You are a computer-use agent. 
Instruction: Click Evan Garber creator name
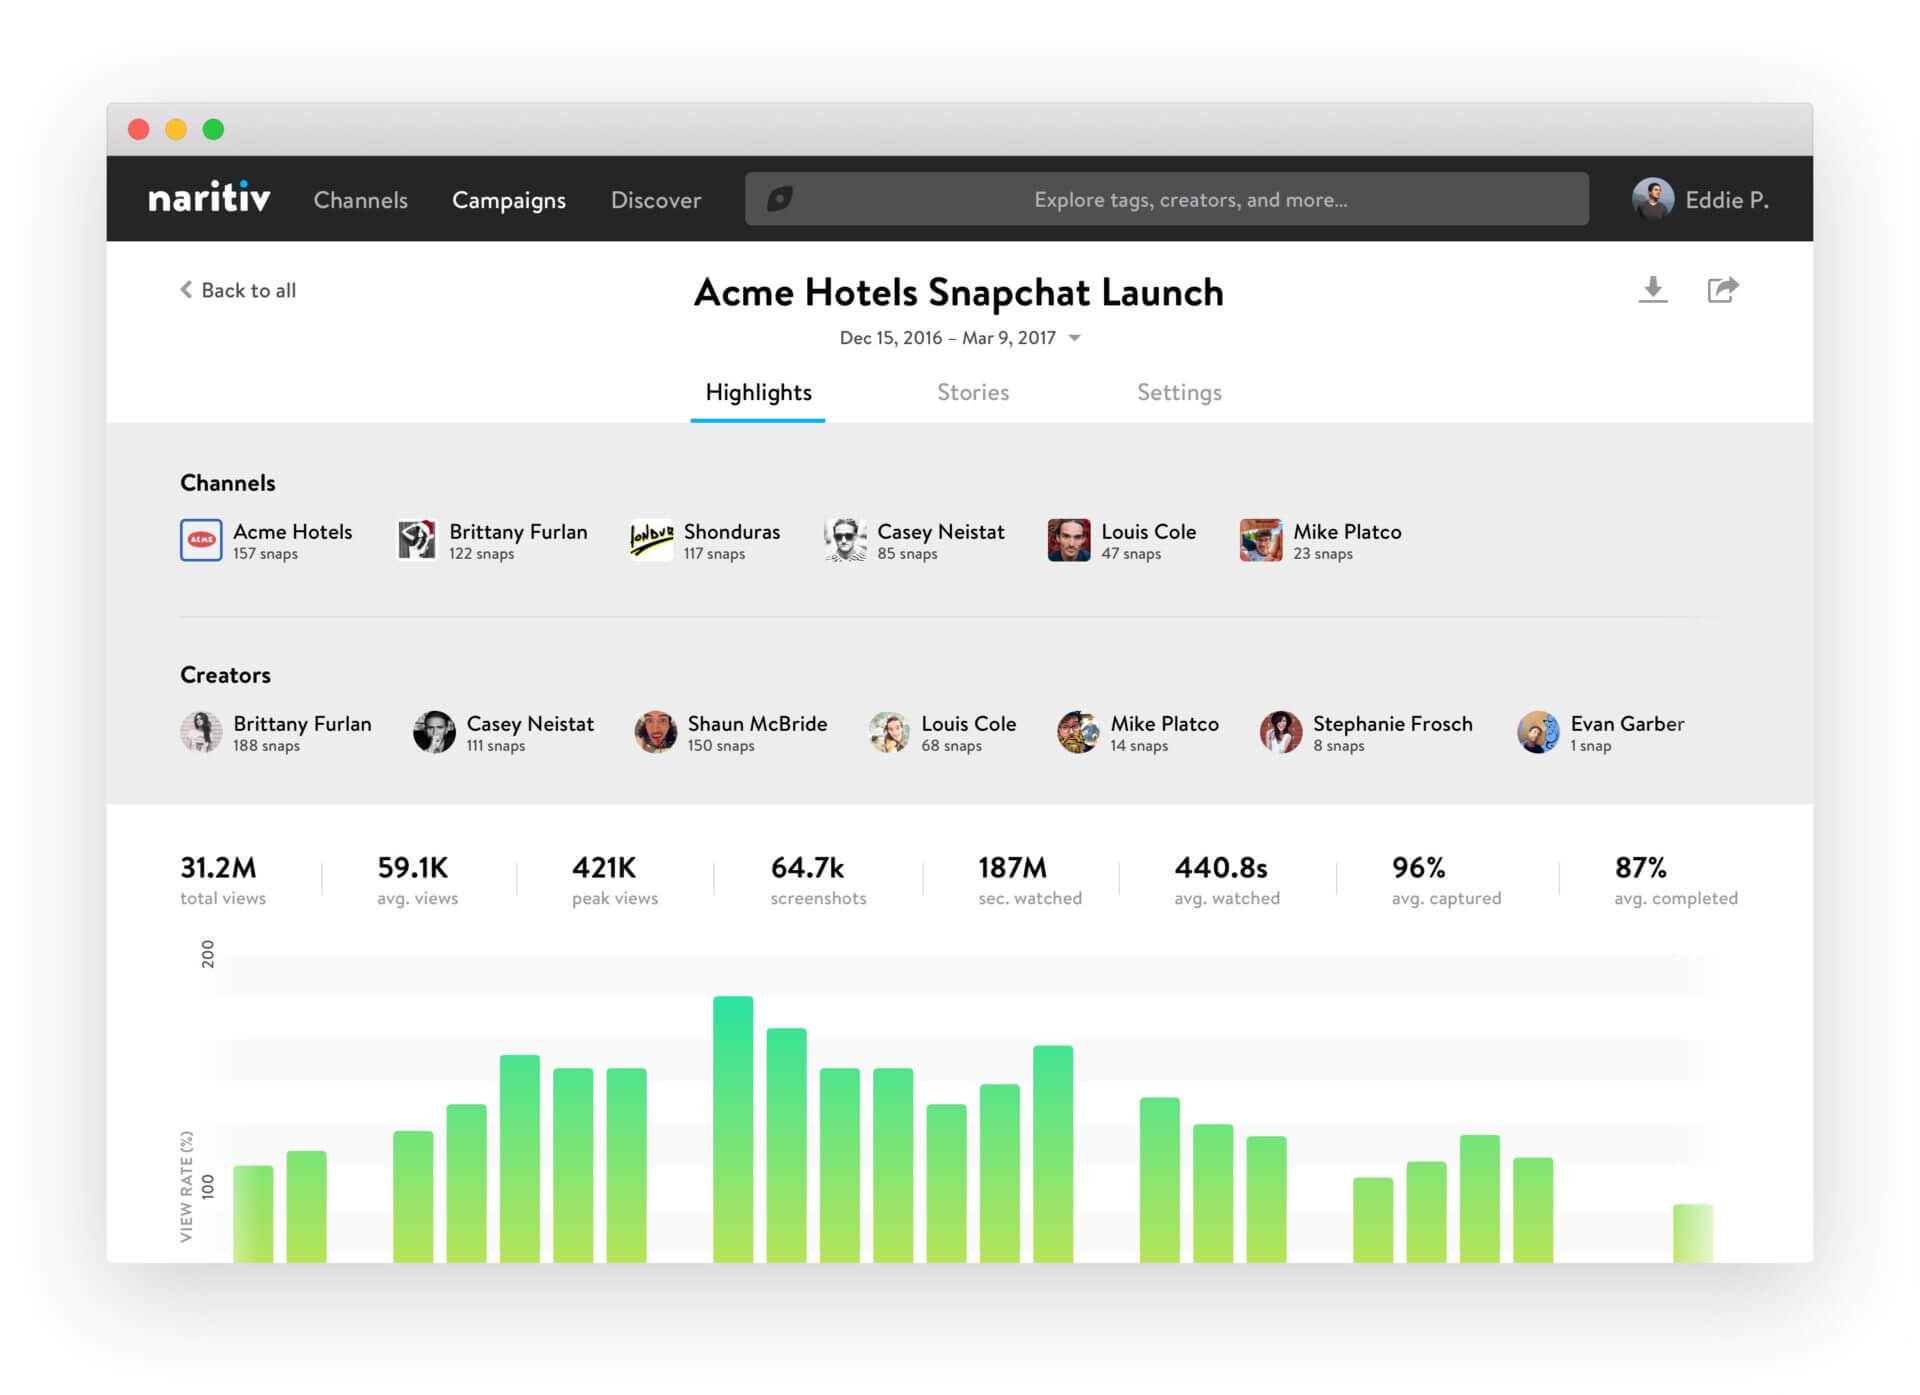1627,723
